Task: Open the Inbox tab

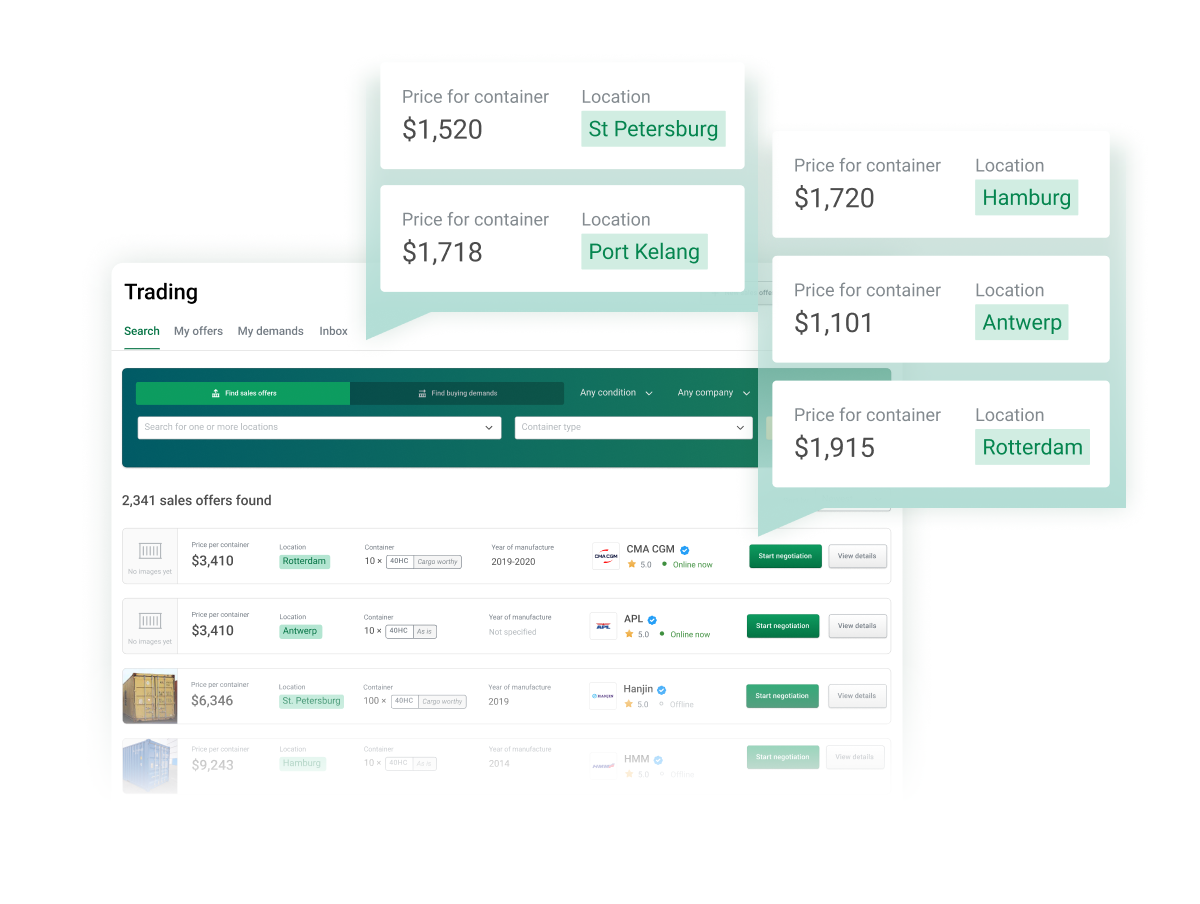Action: pos(333,331)
